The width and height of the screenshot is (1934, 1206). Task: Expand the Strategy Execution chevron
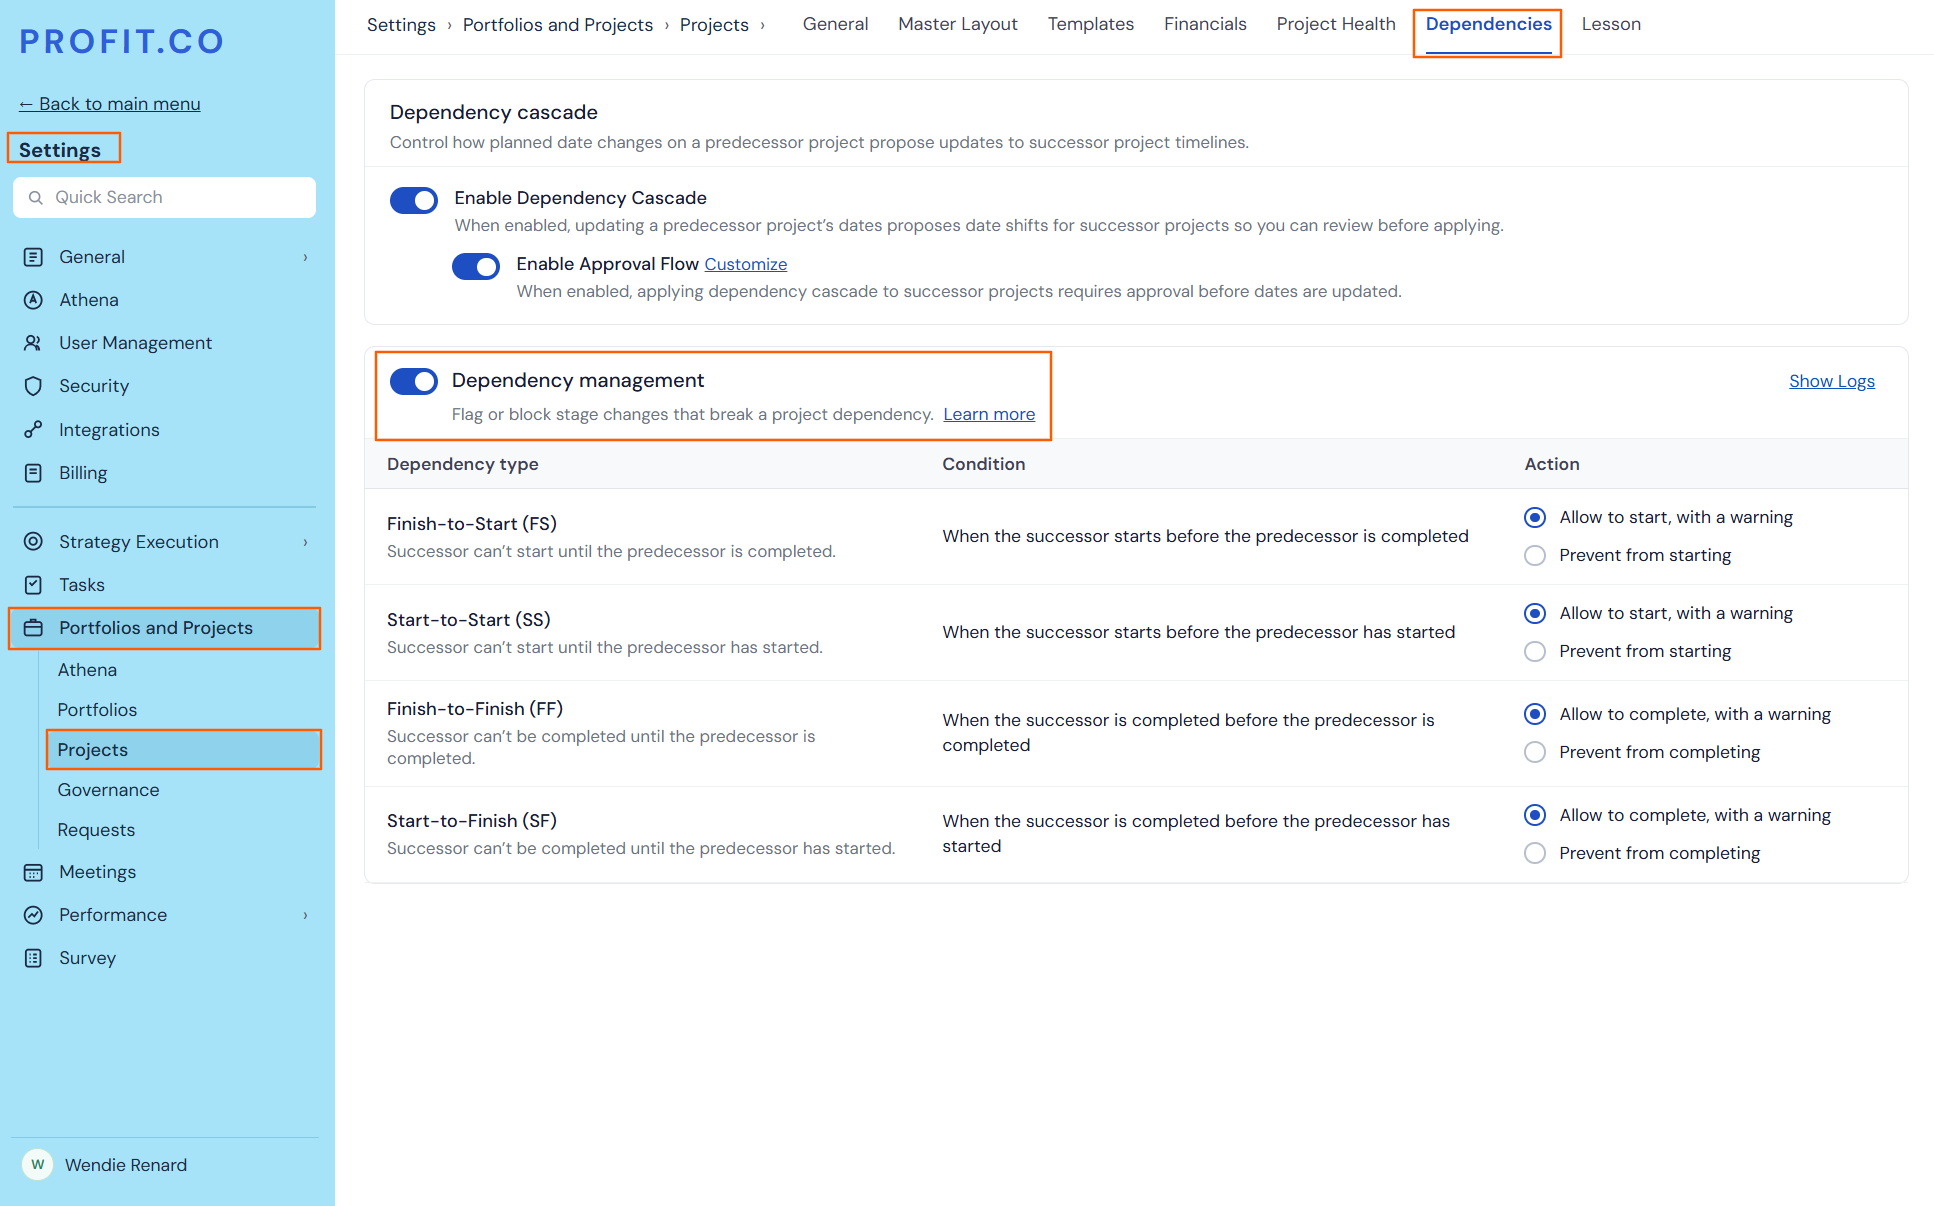[x=305, y=542]
